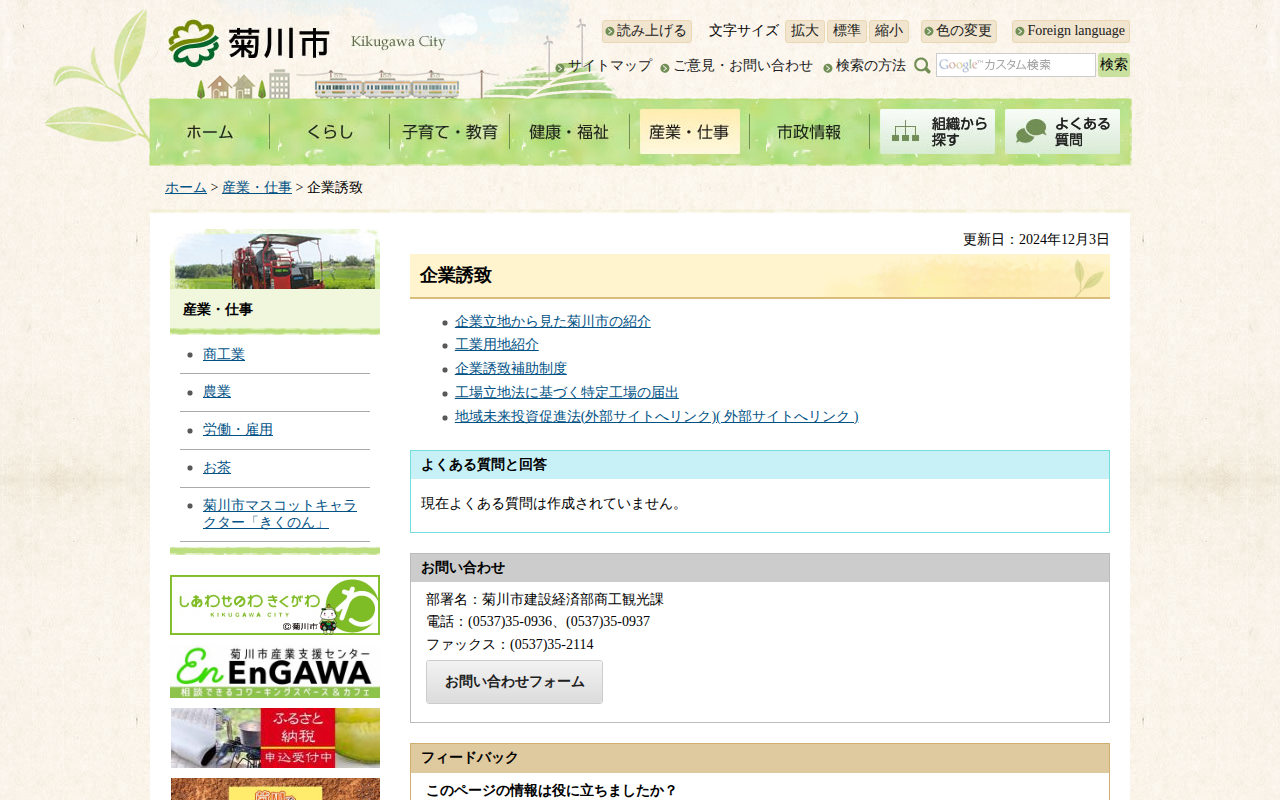
Task: Open 菊川市マスコットキャラクター「きくのん」 sidebar link
Action: [x=280, y=514]
